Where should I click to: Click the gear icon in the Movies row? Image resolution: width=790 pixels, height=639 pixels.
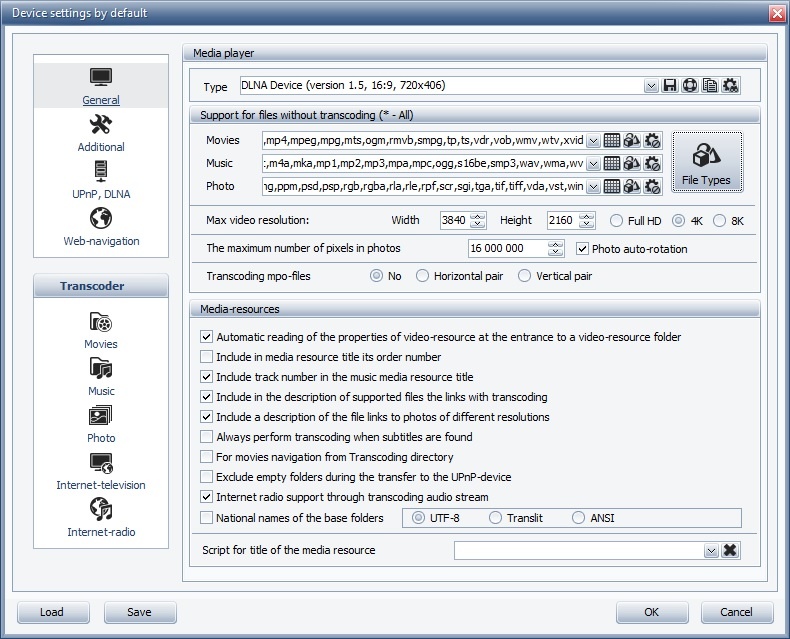tap(652, 140)
